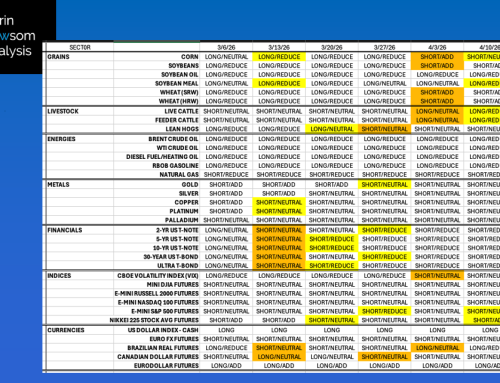Select CORN's orange SHORT/ADD cell under 4/3/26
Image resolution: width=500 pixels, height=383 pixels.
[x=437, y=57]
